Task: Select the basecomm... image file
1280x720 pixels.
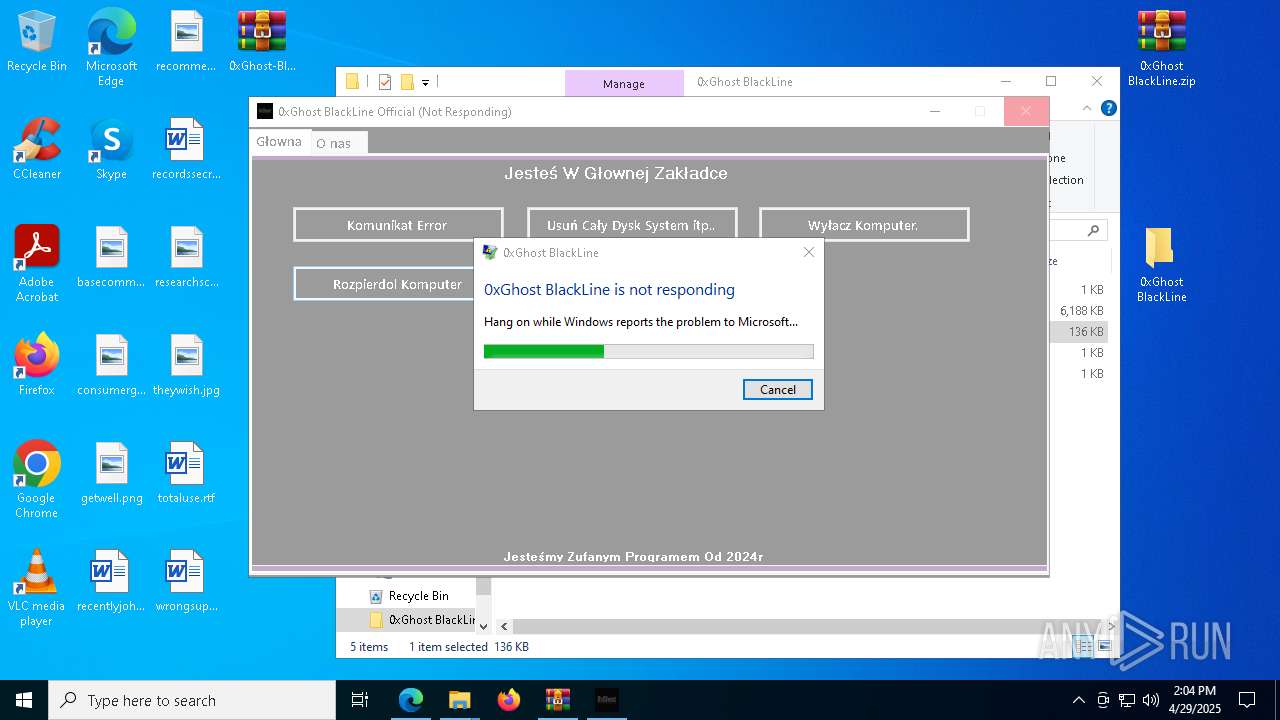Action: pyautogui.click(x=111, y=257)
